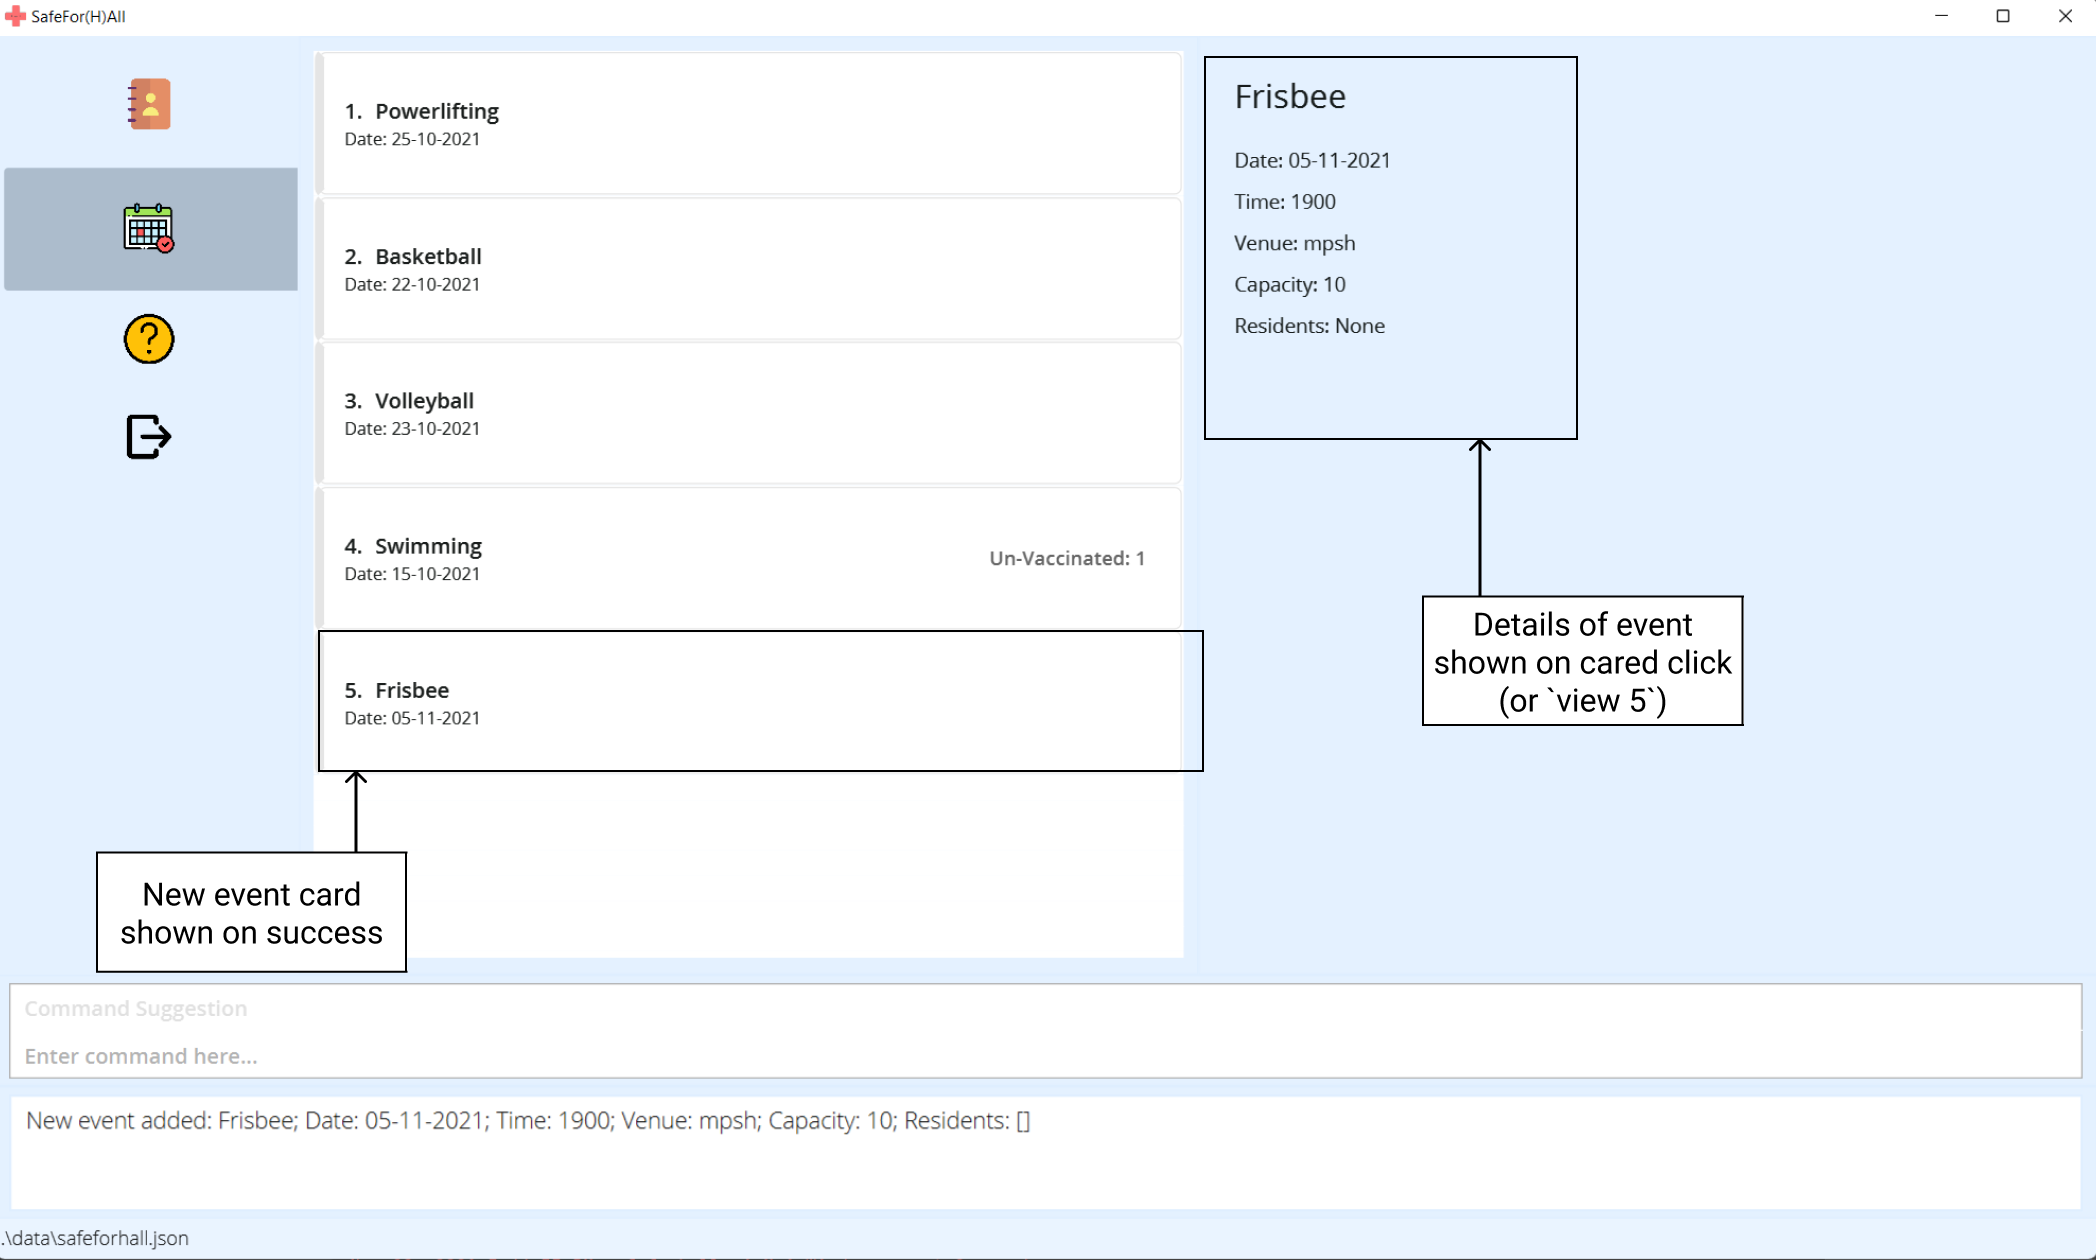Click the SafeFor(H)All app logo icon
2096x1260 pixels.
pos(15,16)
